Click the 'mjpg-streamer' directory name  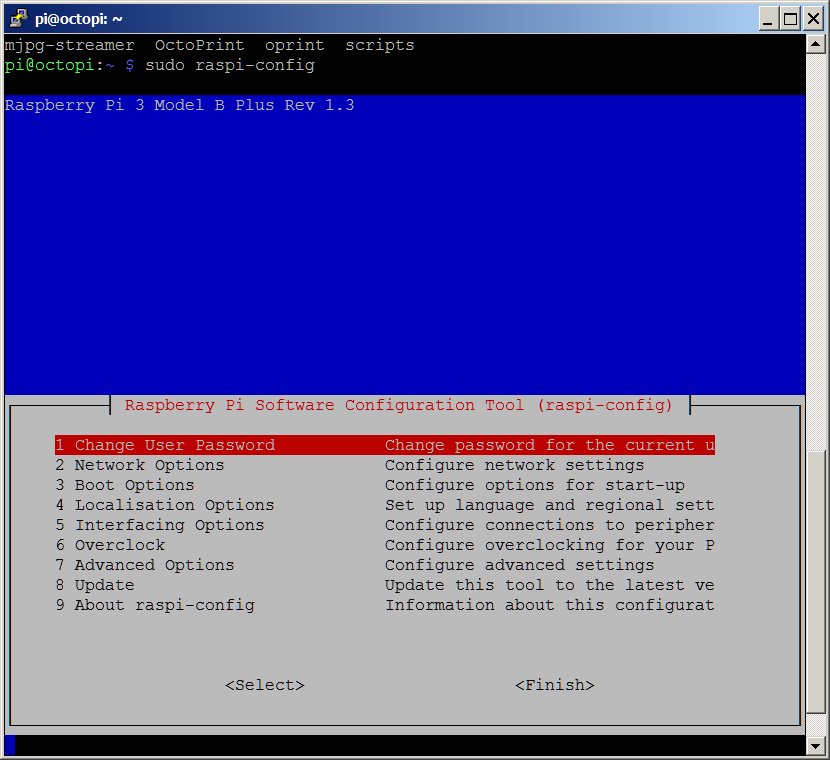coord(69,45)
